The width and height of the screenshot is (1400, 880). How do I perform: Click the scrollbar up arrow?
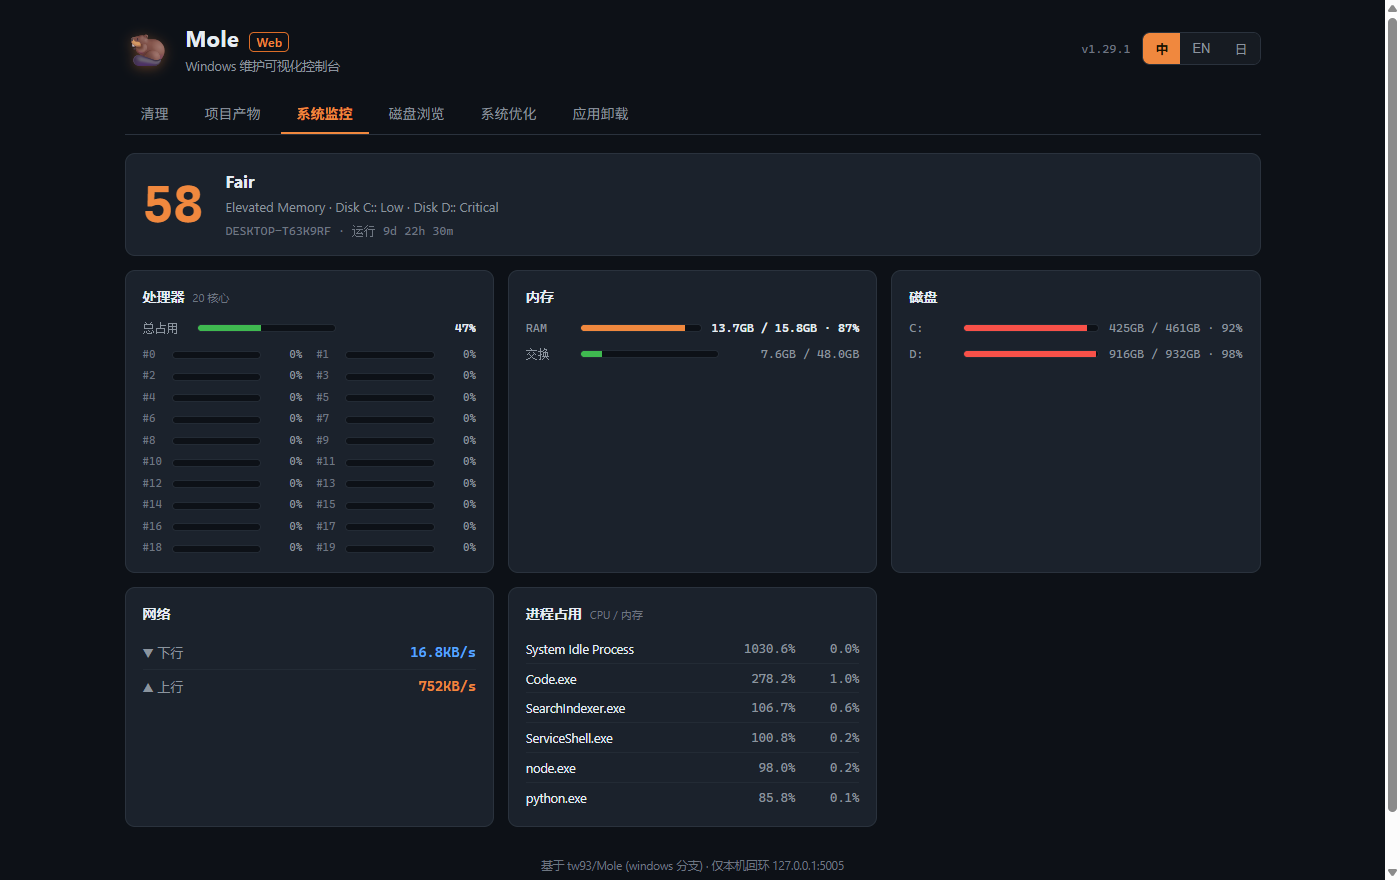[x=1391, y=6]
